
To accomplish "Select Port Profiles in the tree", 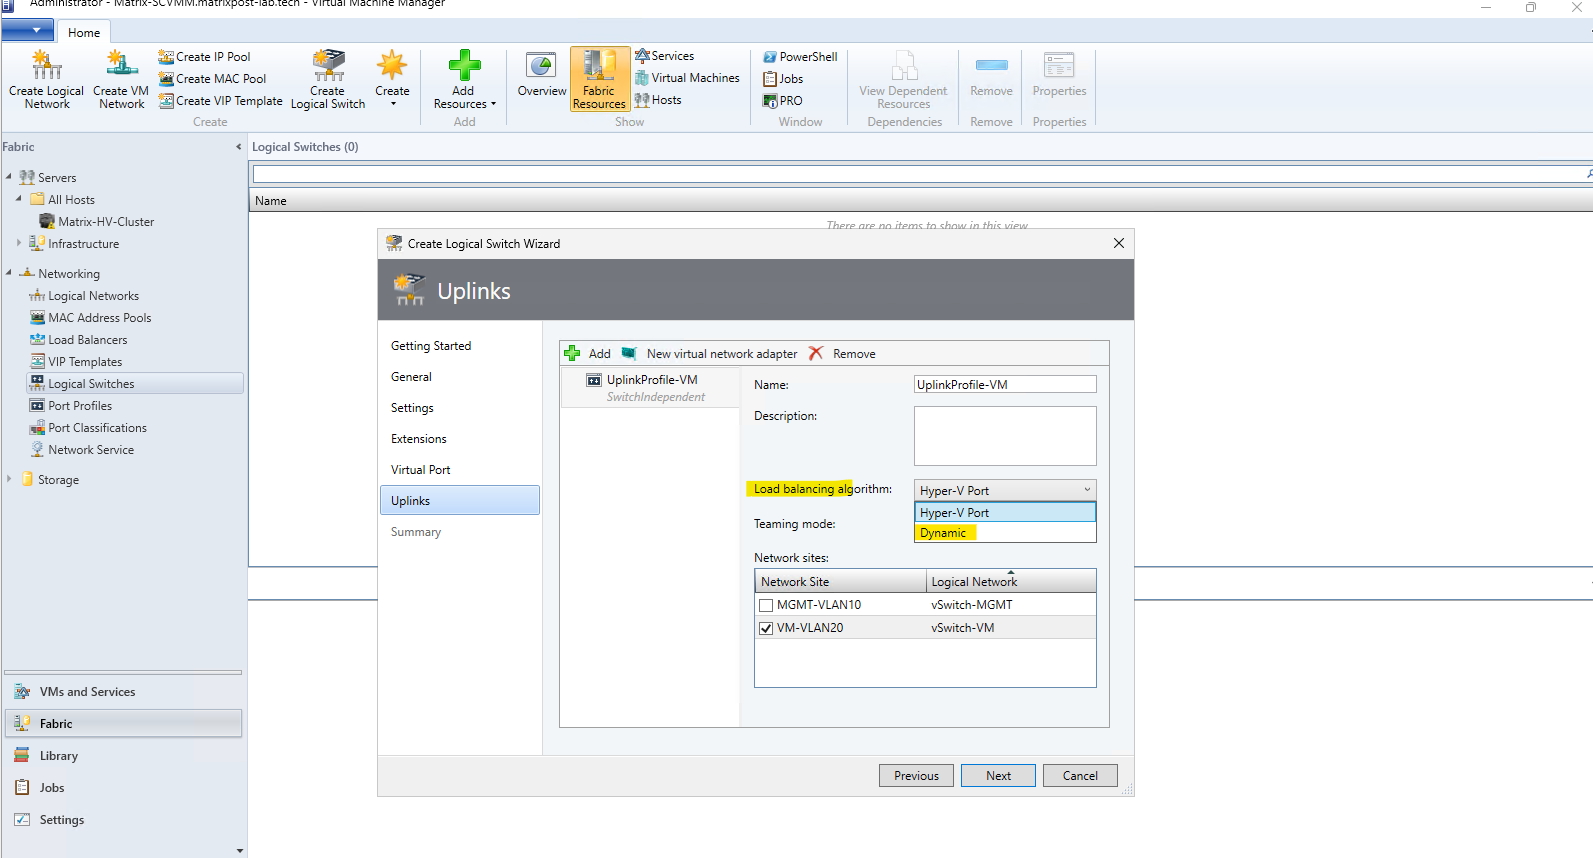I will tap(79, 406).
